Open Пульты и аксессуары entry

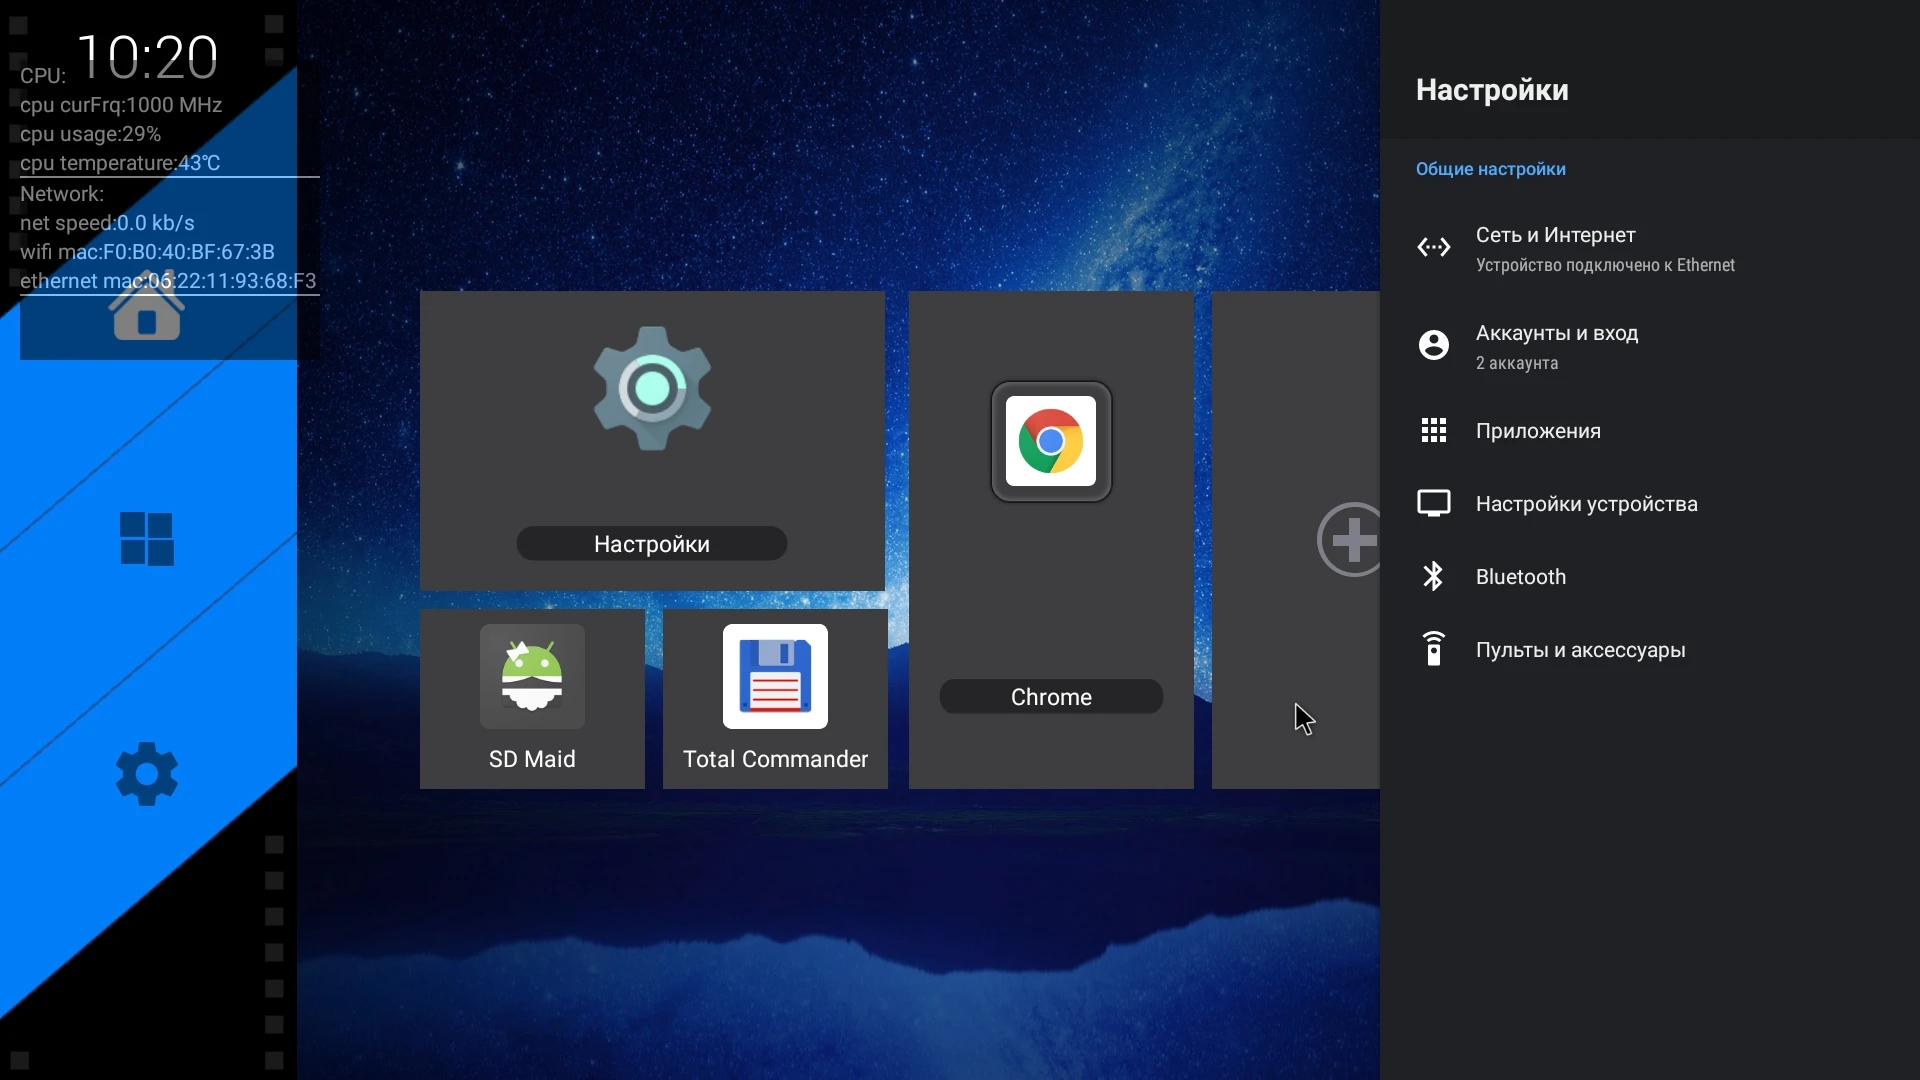point(1580,650)
